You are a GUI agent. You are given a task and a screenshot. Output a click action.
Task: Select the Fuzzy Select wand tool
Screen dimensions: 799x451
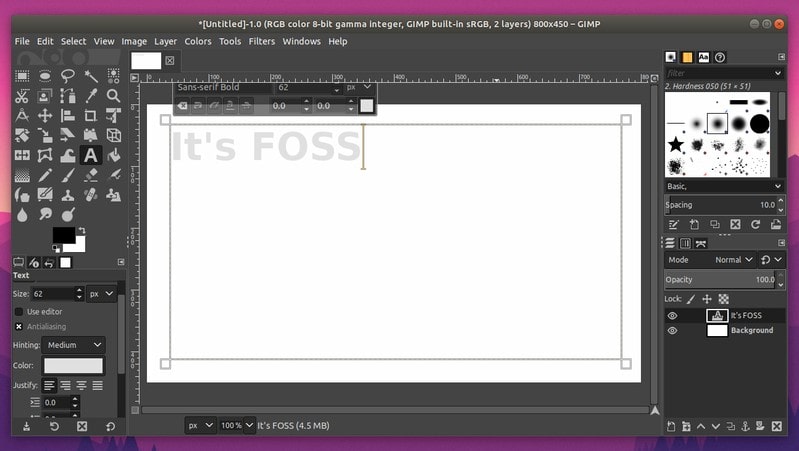click(91, 76)
